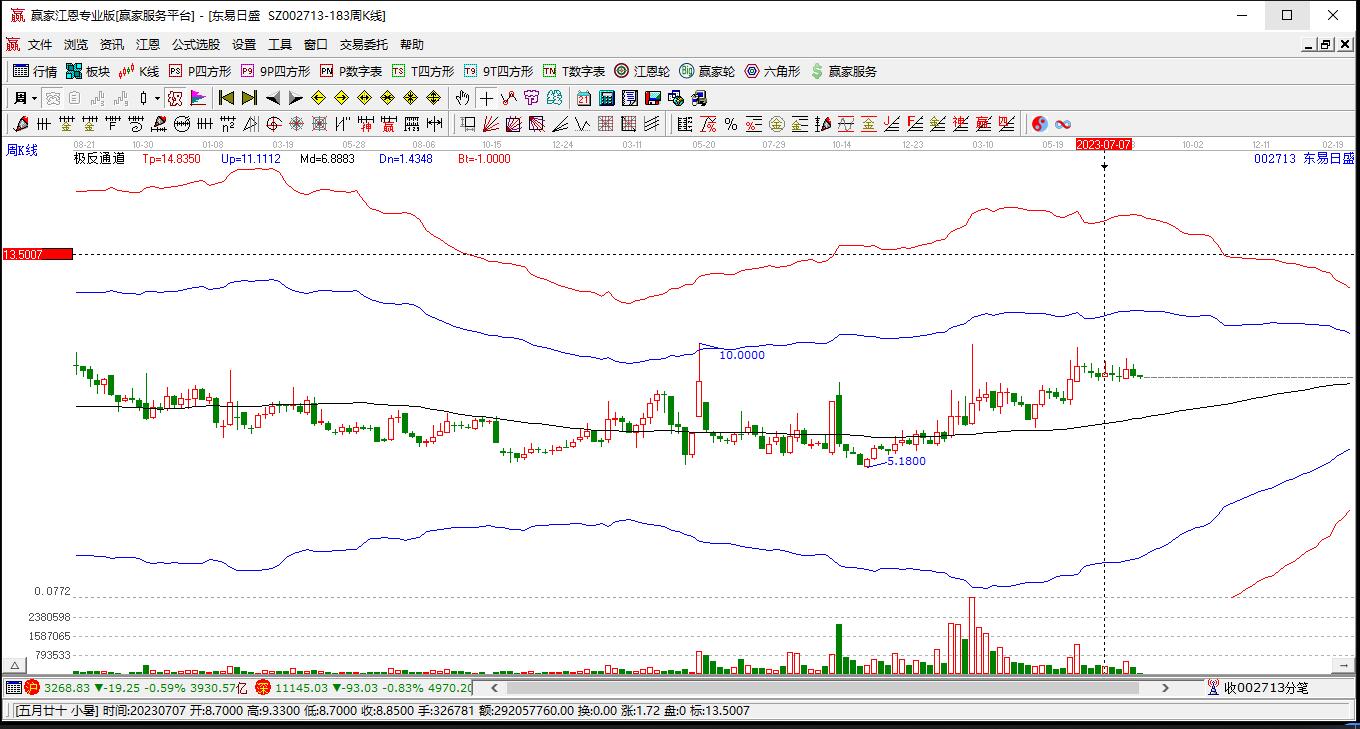Open the 帮助 menu
Screen dimensions: 1360x729
pos(412,45)
